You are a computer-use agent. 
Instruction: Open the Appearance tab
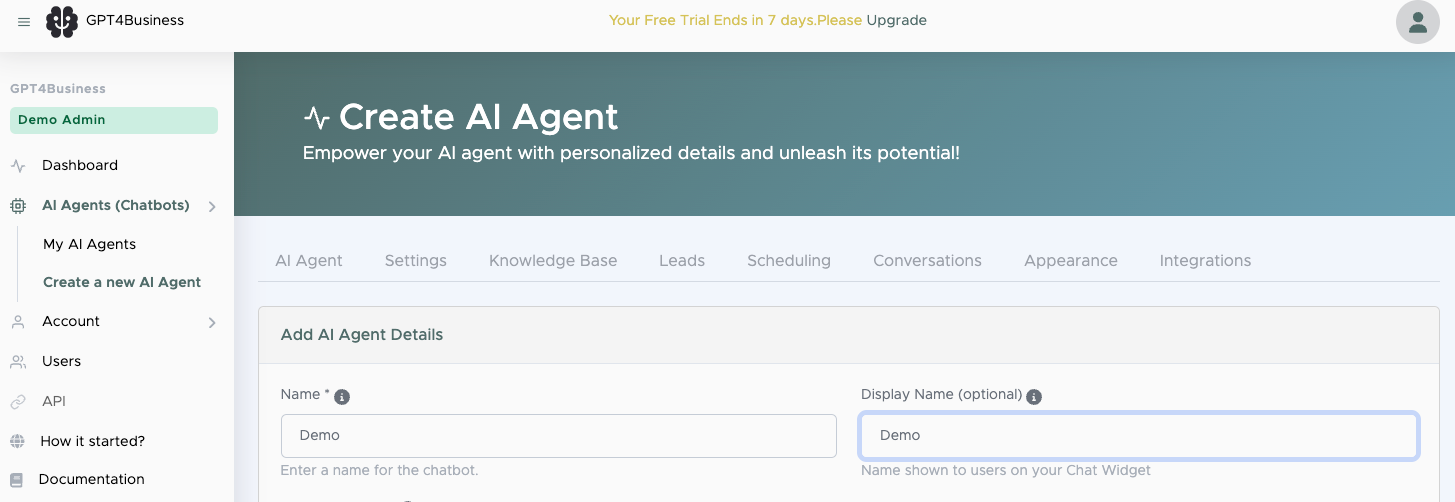pyautogui.click(x=1071, y=261)
